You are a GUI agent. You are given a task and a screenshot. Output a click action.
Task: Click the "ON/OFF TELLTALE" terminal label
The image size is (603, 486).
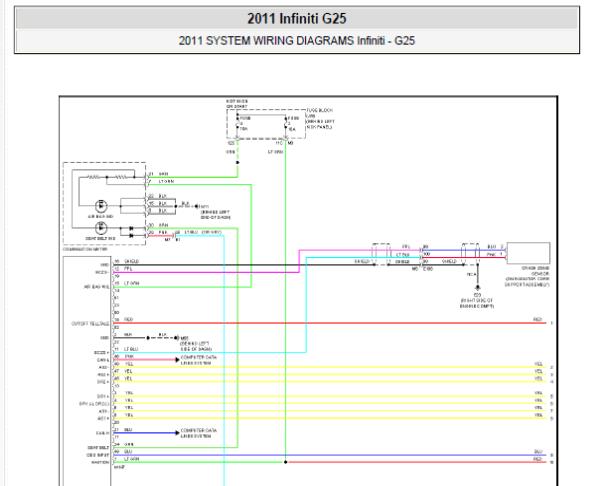(90, 324)
